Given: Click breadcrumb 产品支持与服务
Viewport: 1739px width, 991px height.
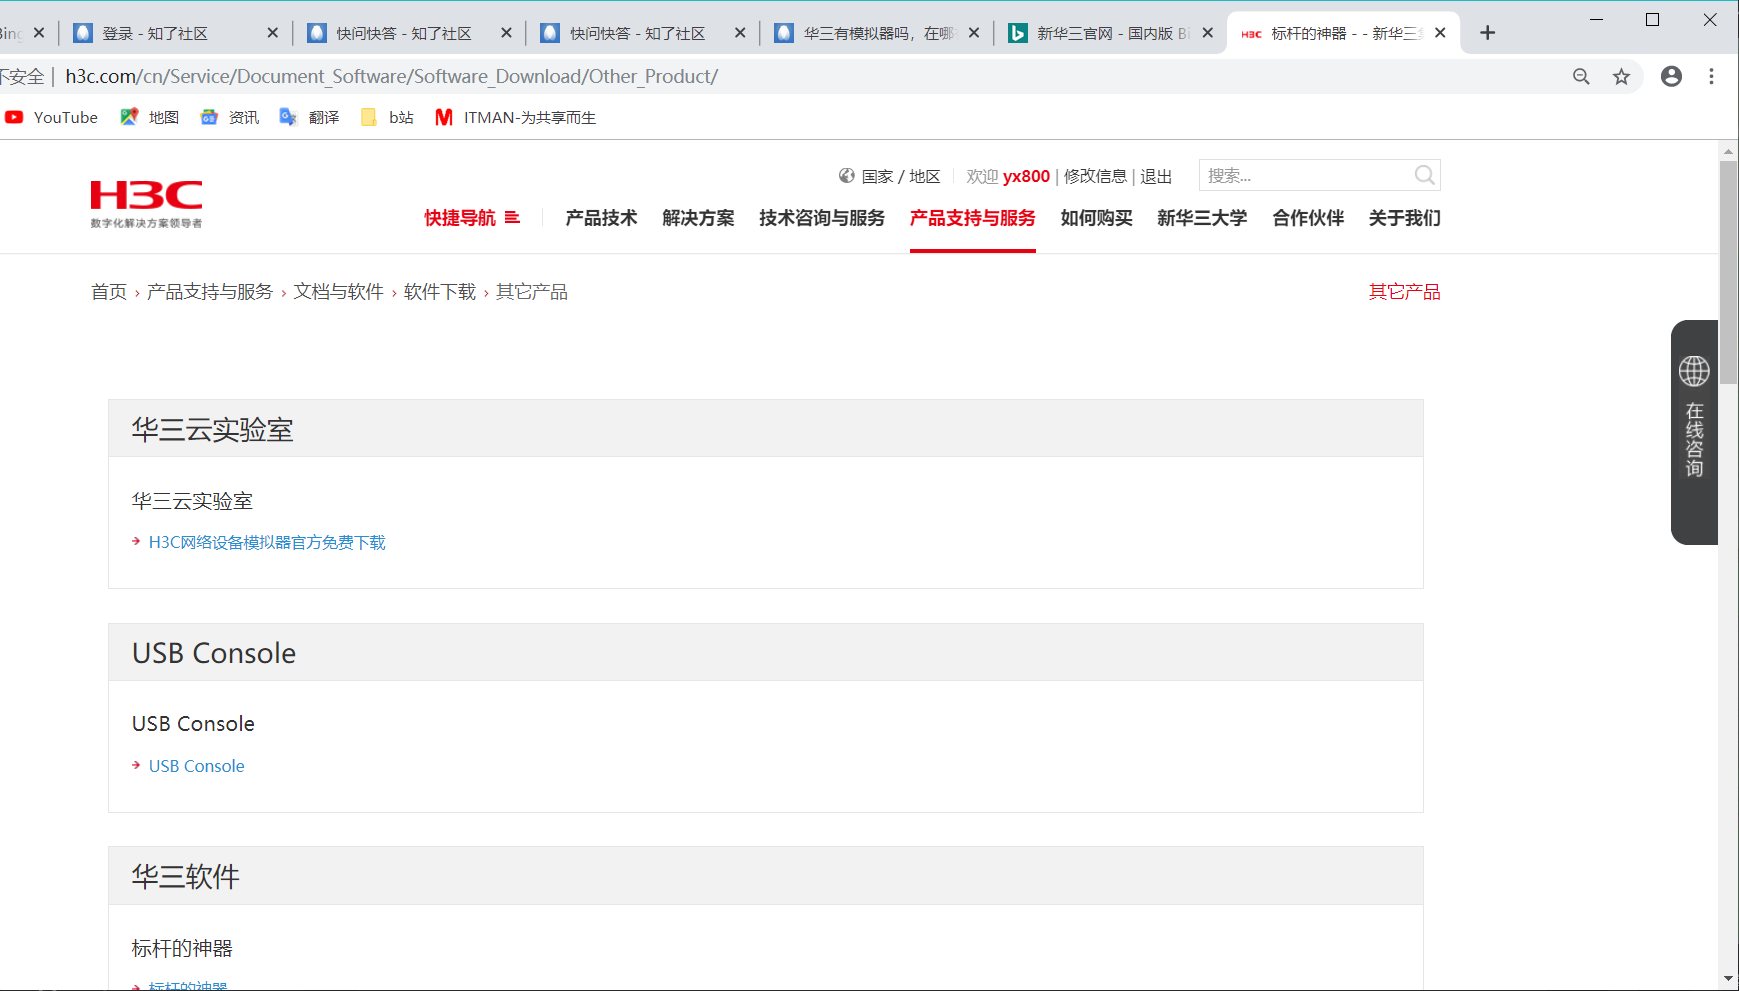Looking at the screenshot, I should pyautogui.click(x=210, y=292).
